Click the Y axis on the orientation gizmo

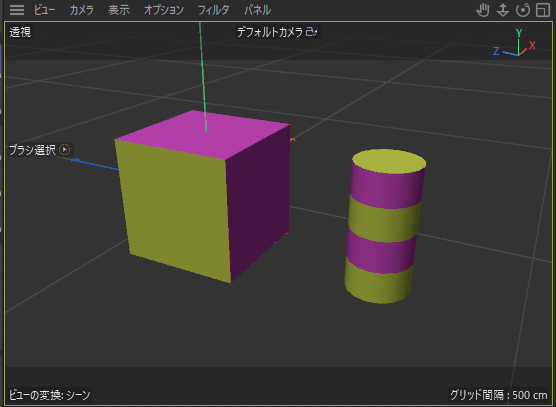519,33
